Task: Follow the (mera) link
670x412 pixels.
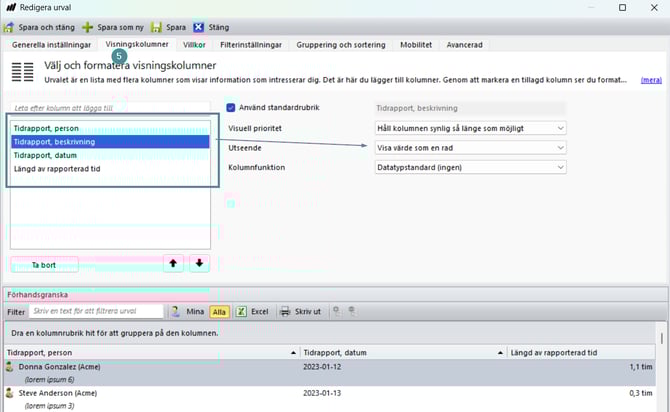Action: 650,80
